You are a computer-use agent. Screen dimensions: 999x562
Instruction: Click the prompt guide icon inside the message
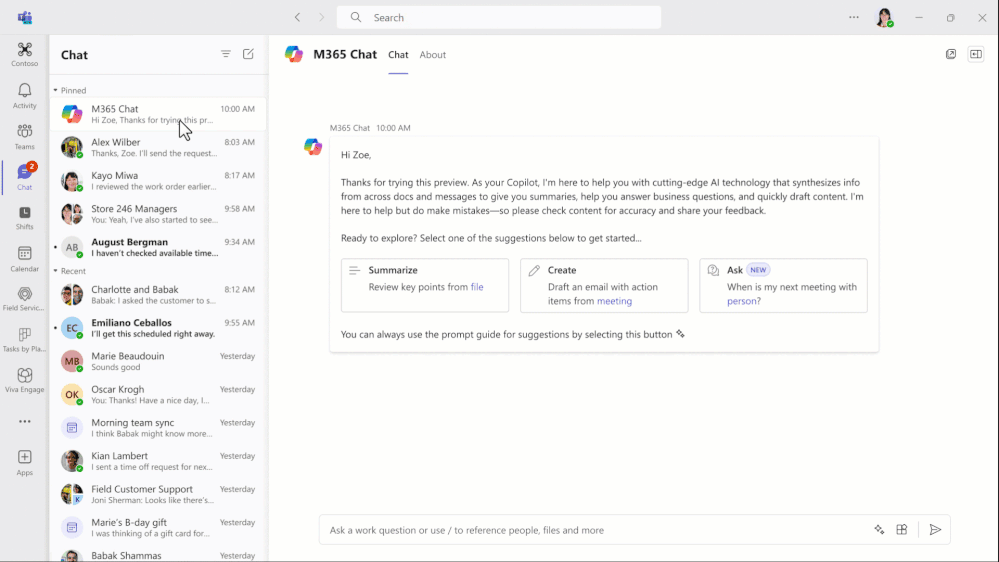coord(680,334)
